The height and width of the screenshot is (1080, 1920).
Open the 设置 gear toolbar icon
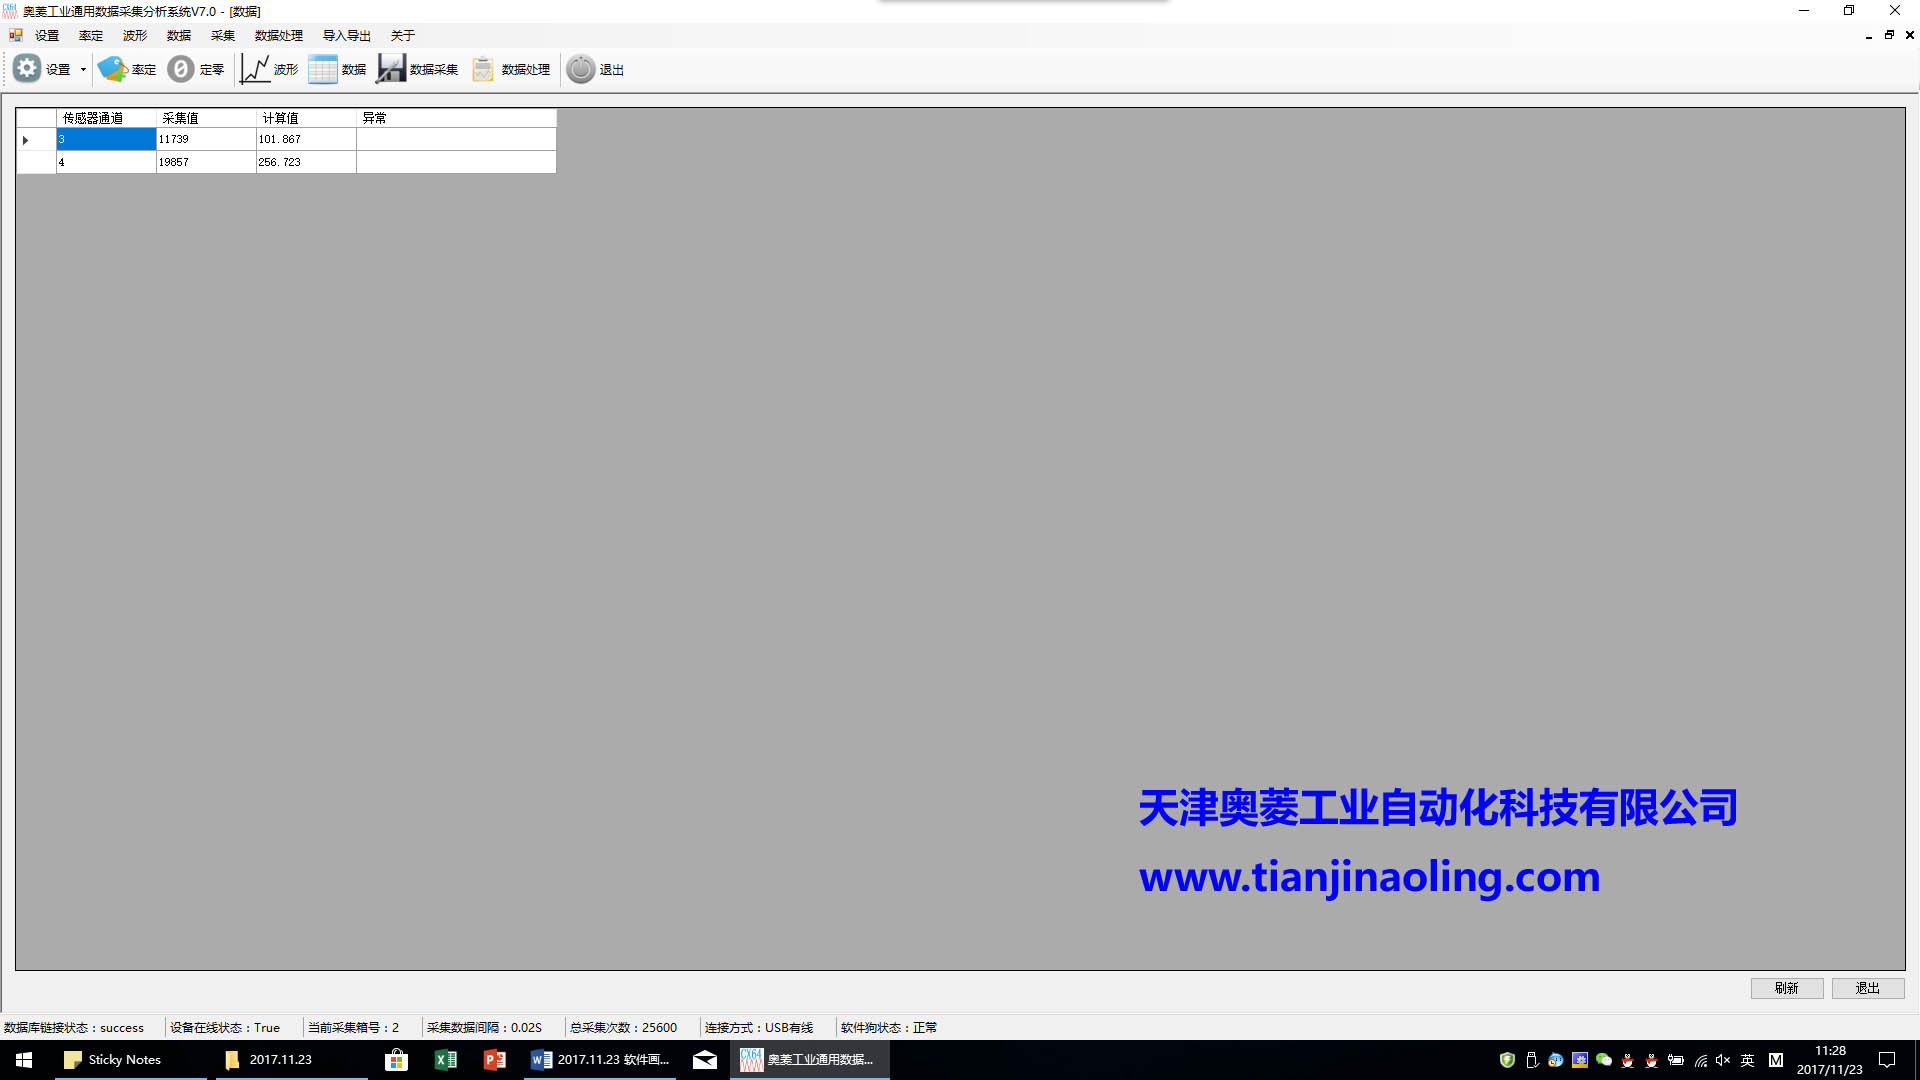pyautogui.click(x=27, y=69)
